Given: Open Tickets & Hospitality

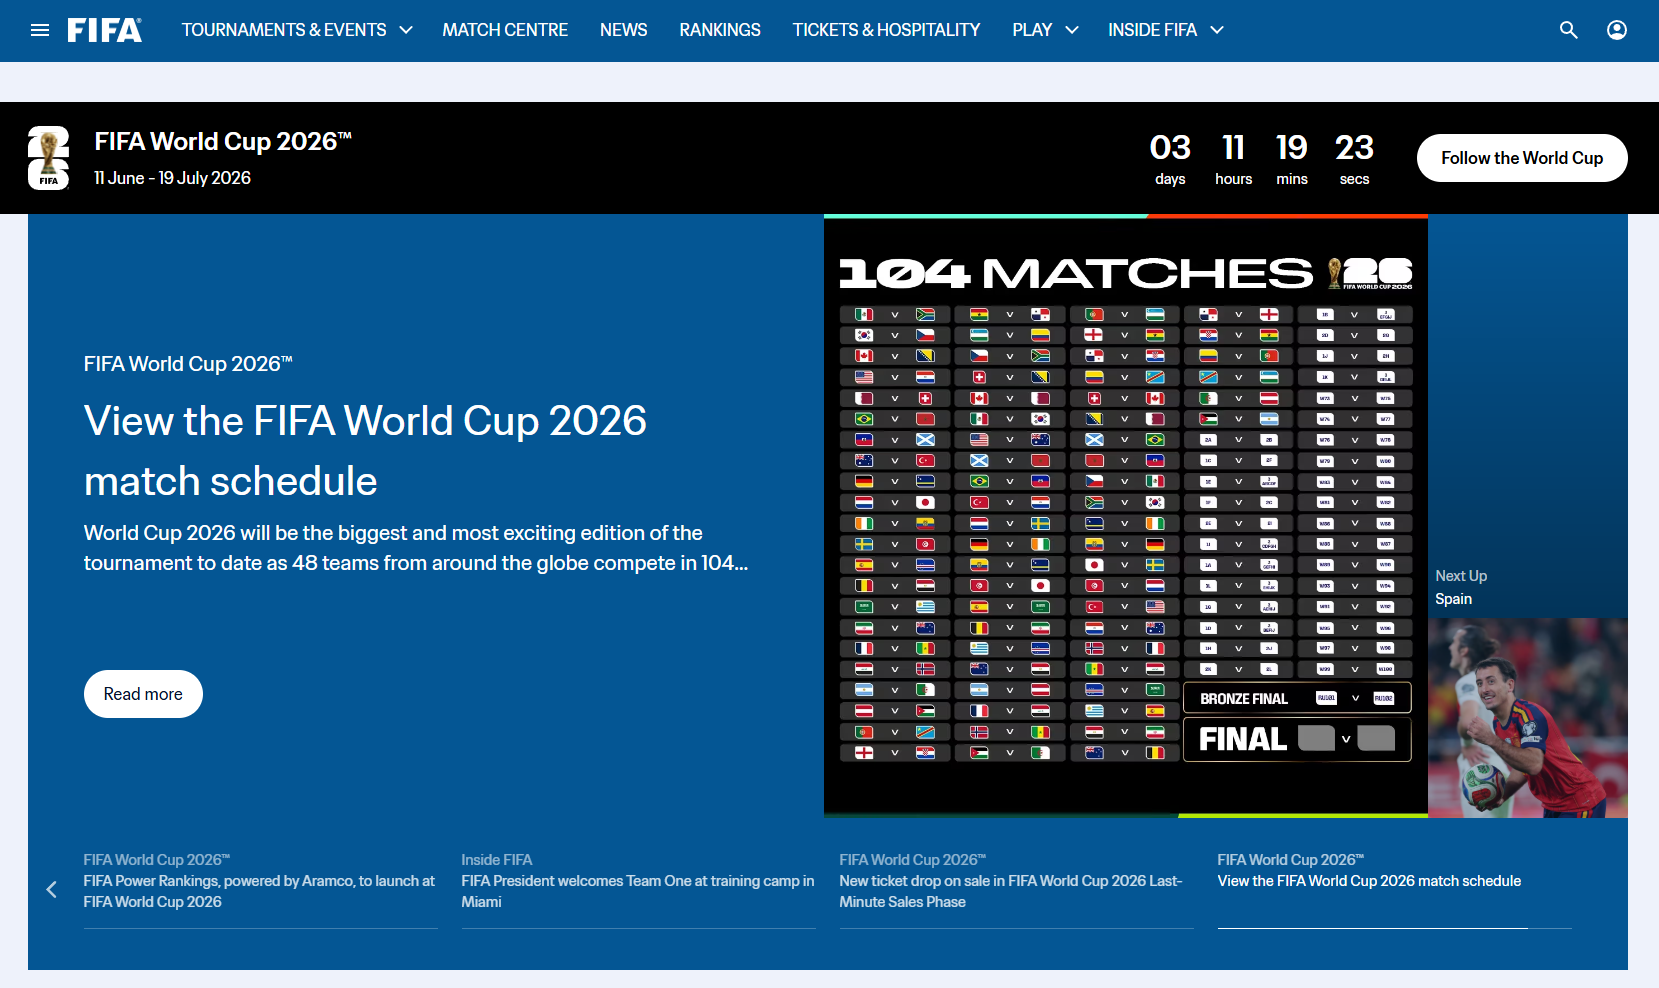Looking at the screenshot, I should coord(886,30).
